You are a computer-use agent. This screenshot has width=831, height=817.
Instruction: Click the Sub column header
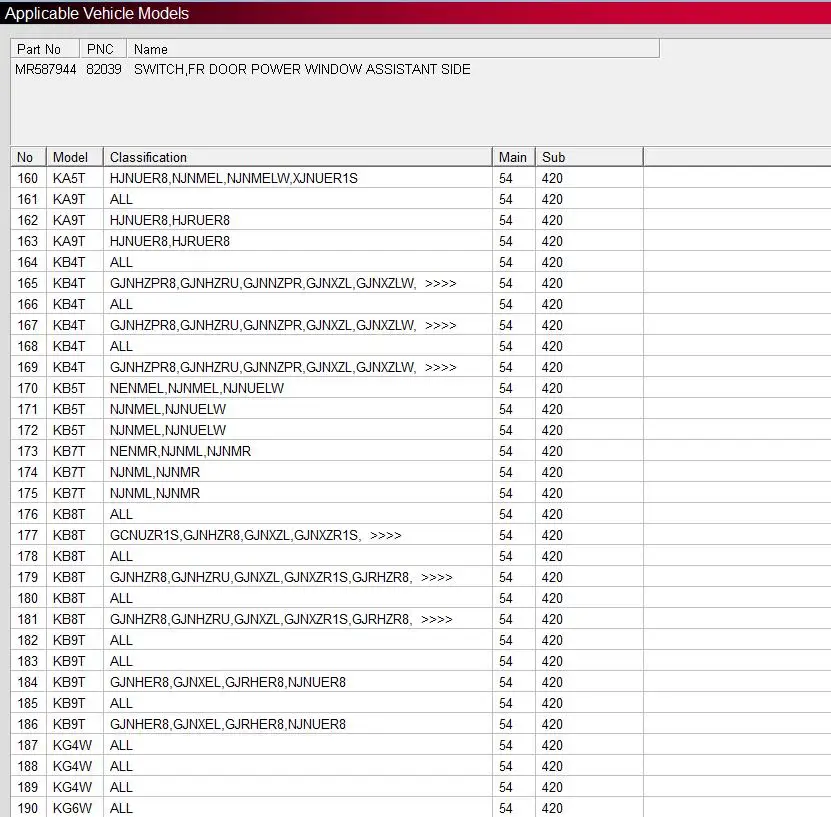click(x=589, y=157)
